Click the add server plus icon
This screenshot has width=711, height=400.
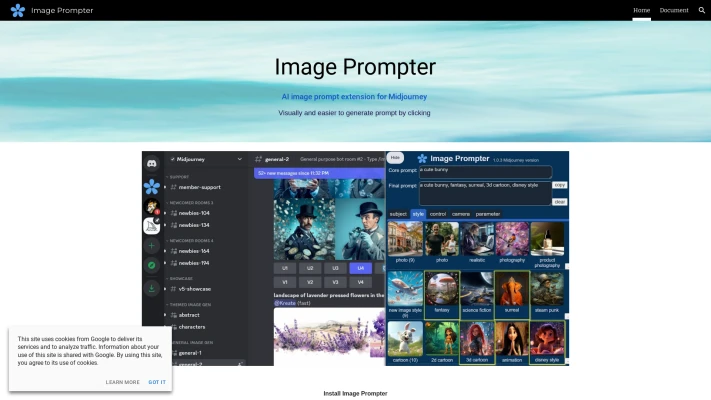151,245
